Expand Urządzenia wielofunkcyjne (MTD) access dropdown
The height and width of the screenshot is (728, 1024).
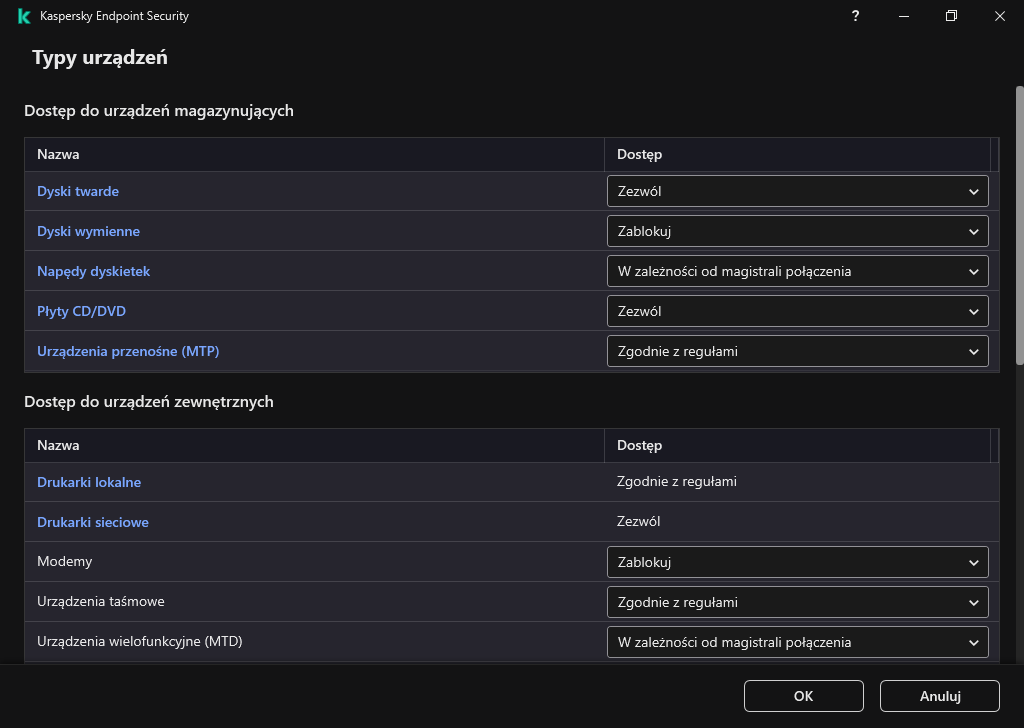coord(797,642)
